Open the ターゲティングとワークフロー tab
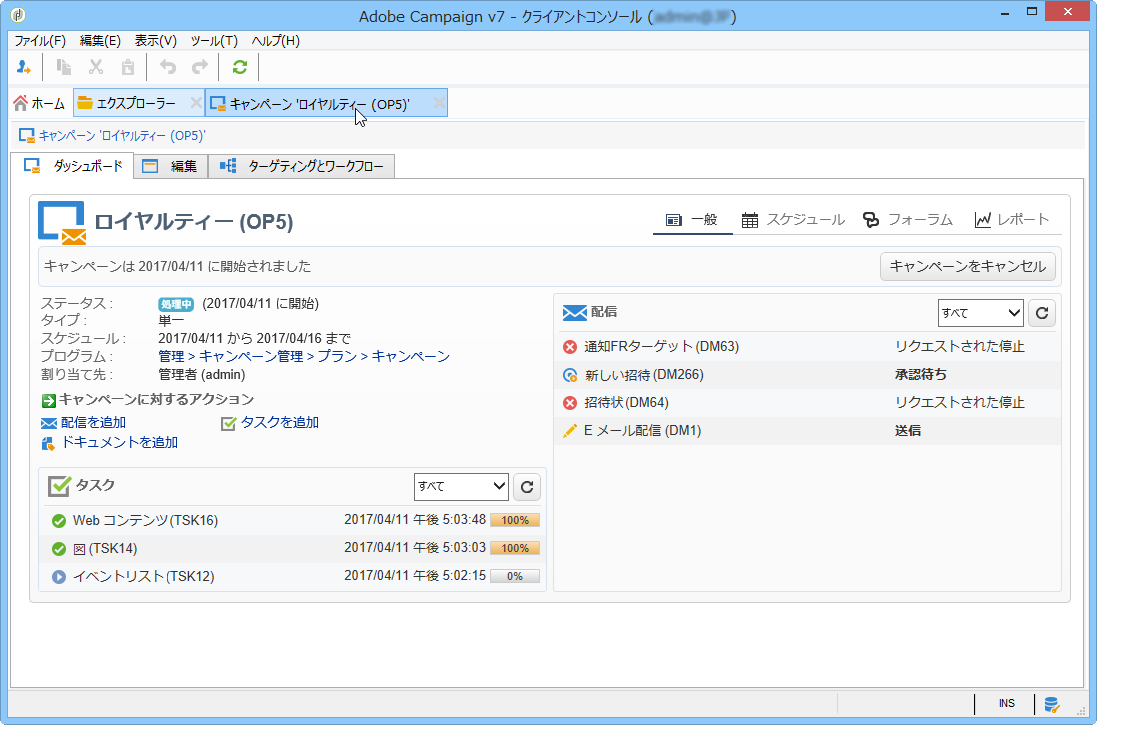Screen dimensions: 1126x754 pos(302,167)
